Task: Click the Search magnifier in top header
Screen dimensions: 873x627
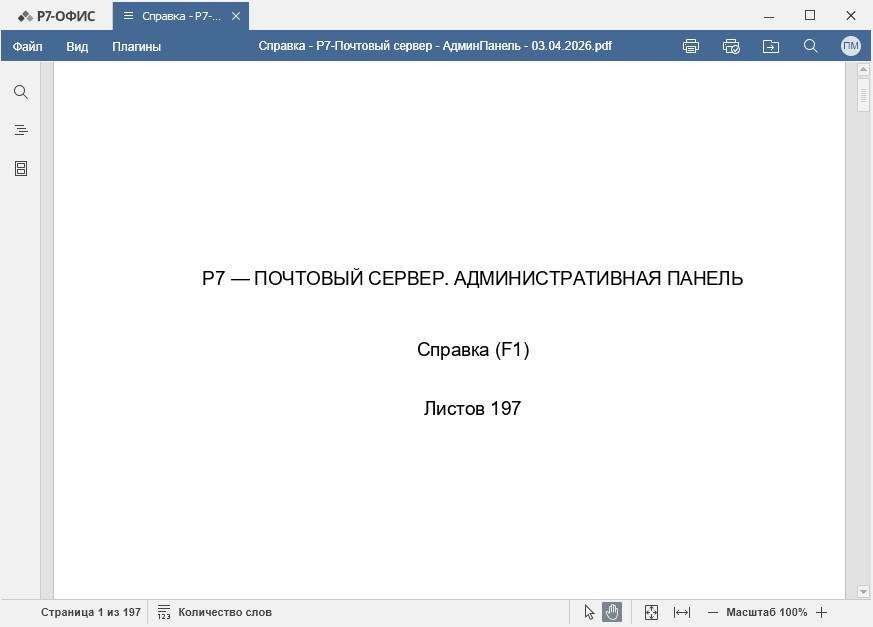Action: [x=811, y=46]
